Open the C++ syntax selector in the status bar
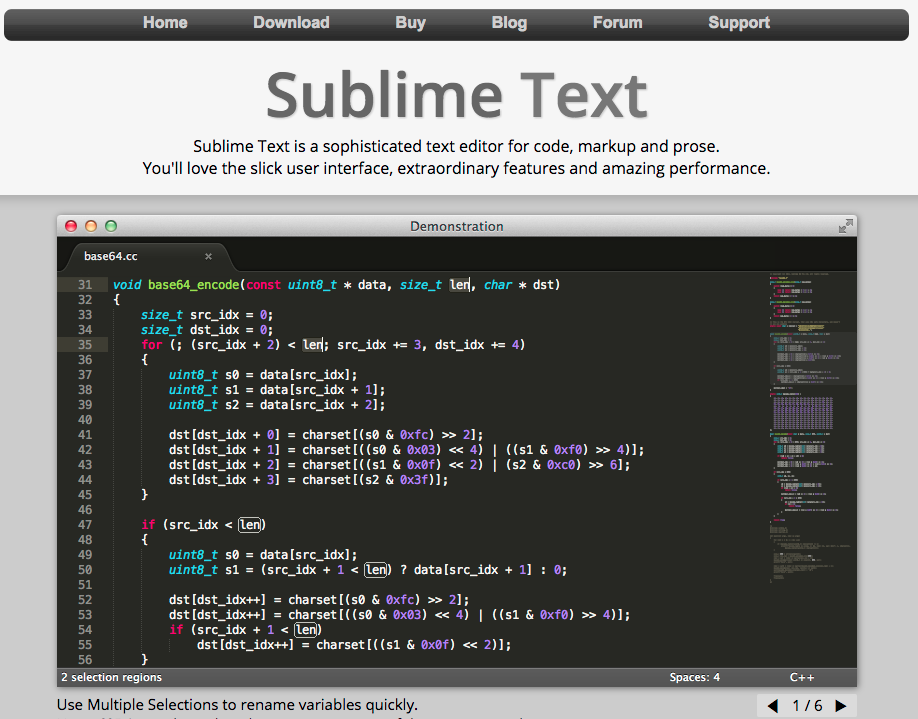Image resolution: width=918 pixels, height=719 pixels. [x=802, y=677]
